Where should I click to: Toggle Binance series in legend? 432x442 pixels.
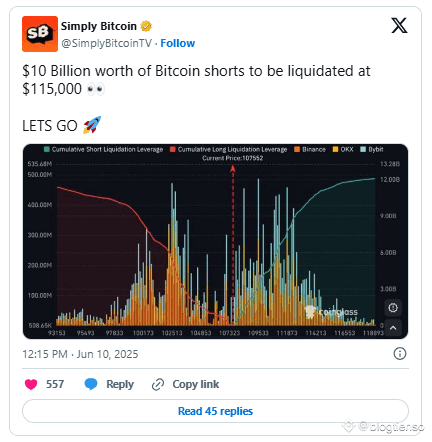pyautogui.click(x=310, y=149)
